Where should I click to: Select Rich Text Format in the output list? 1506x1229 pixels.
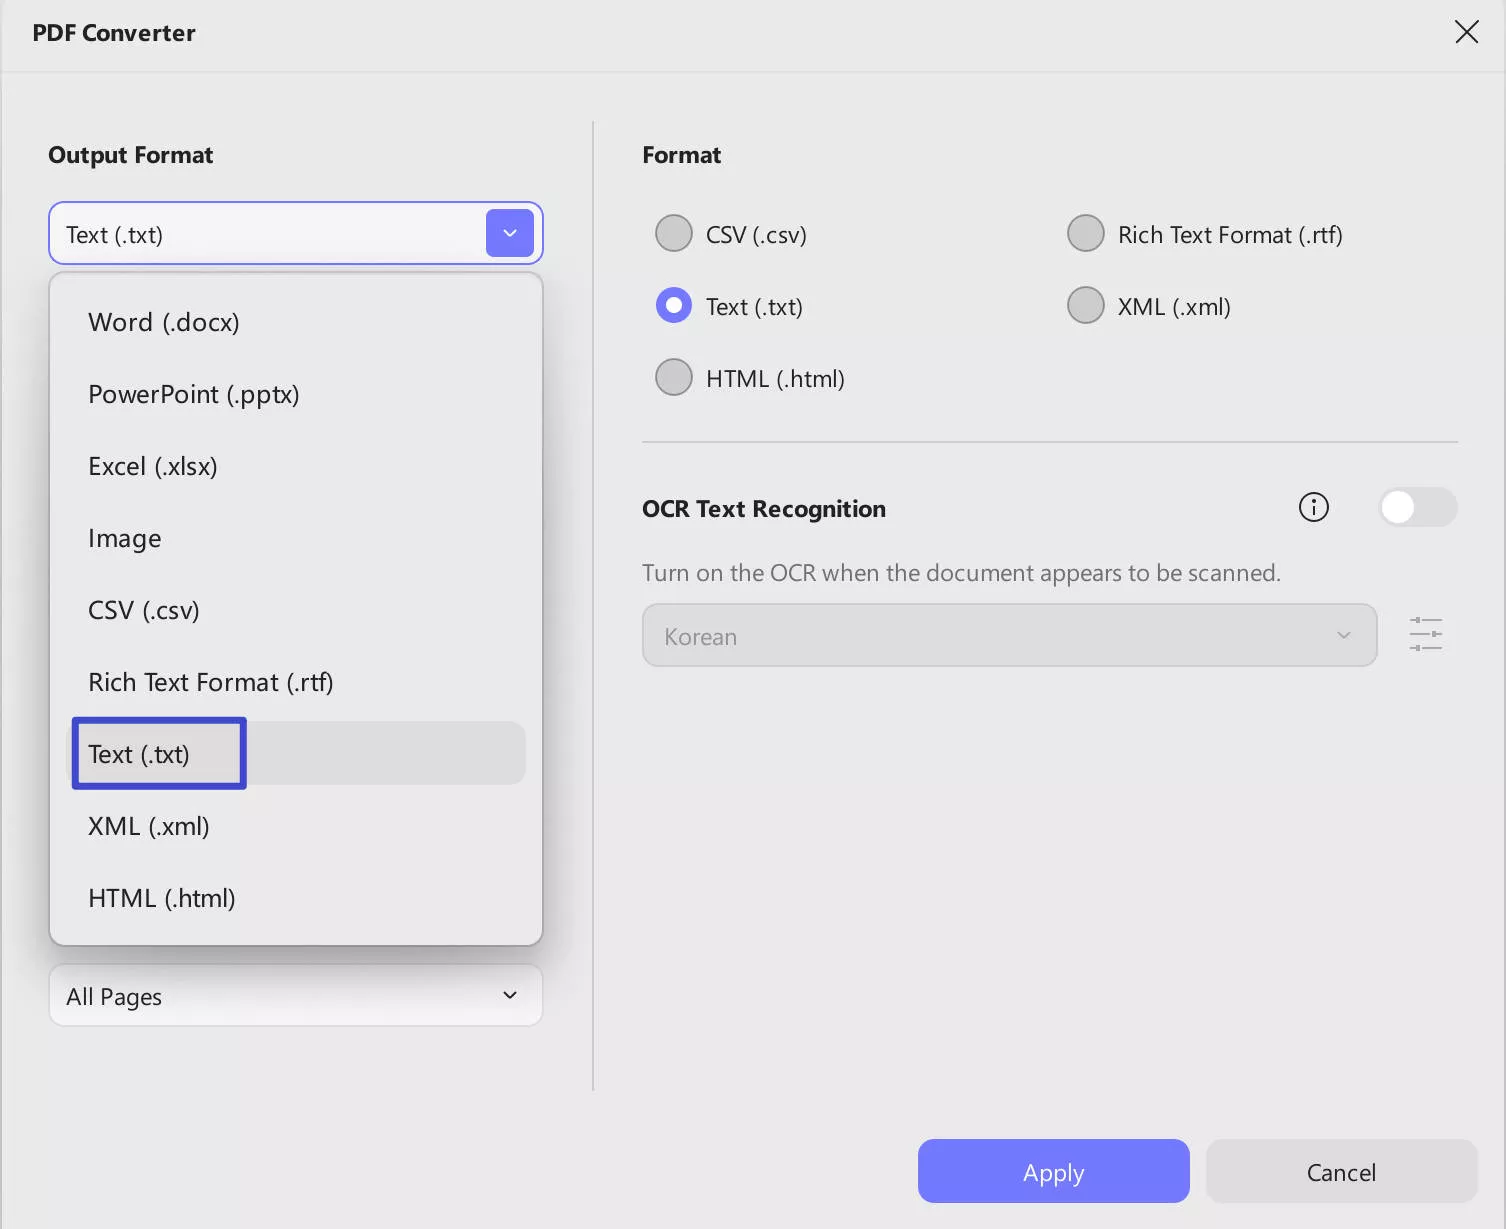click(210, 682)
